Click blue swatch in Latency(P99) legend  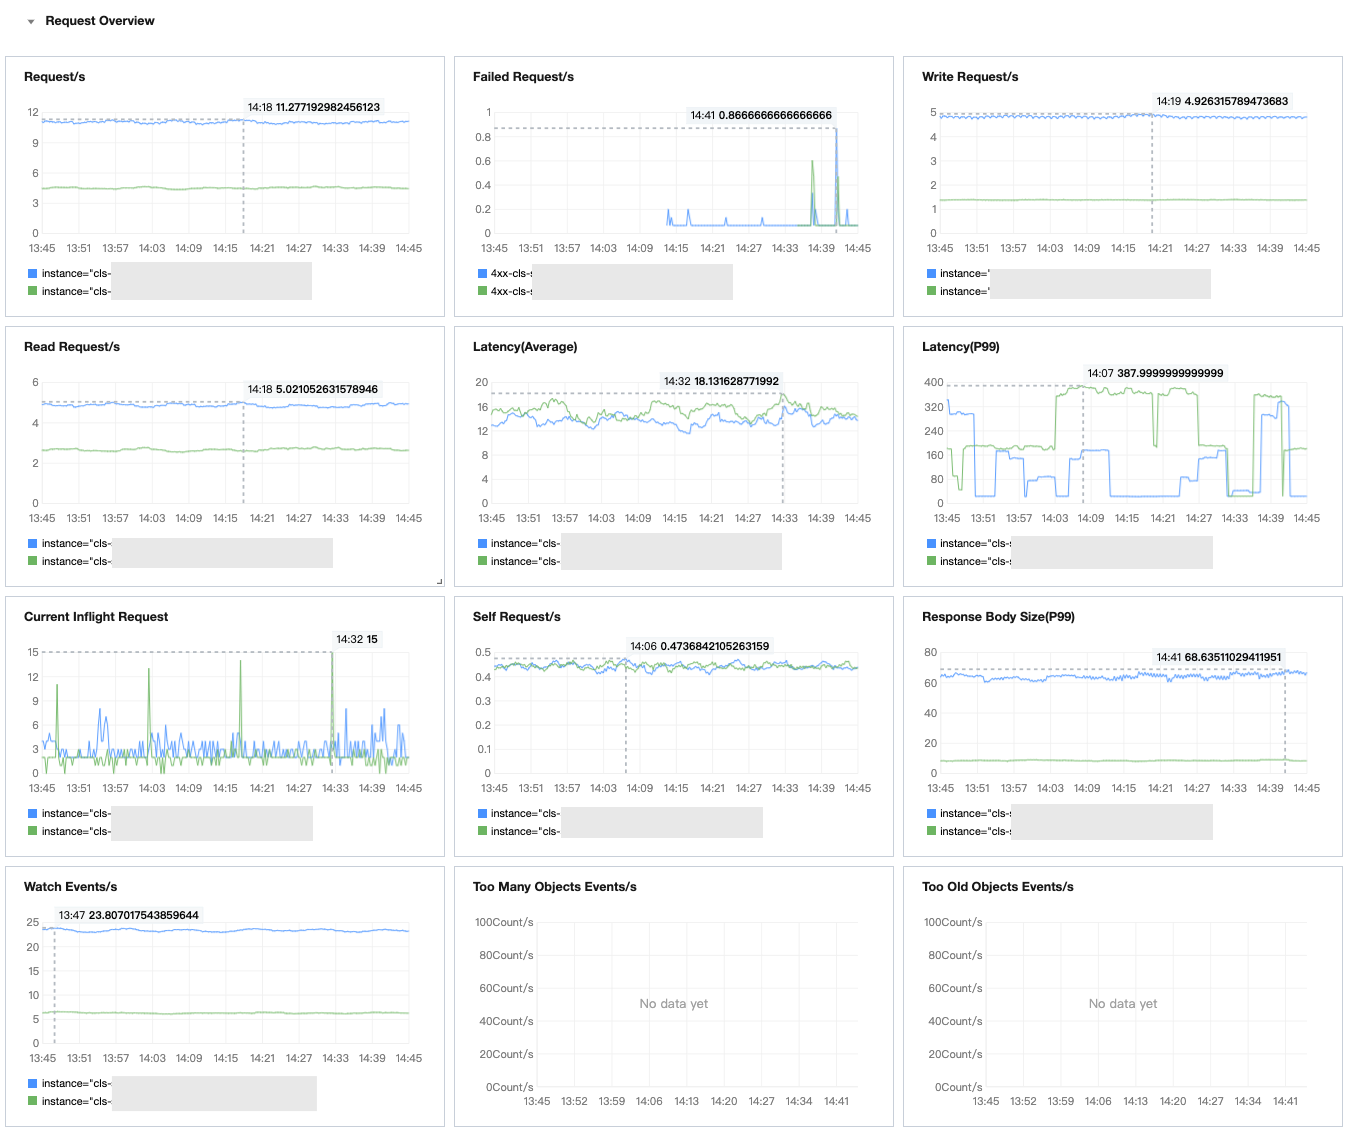tap(931, 543)
